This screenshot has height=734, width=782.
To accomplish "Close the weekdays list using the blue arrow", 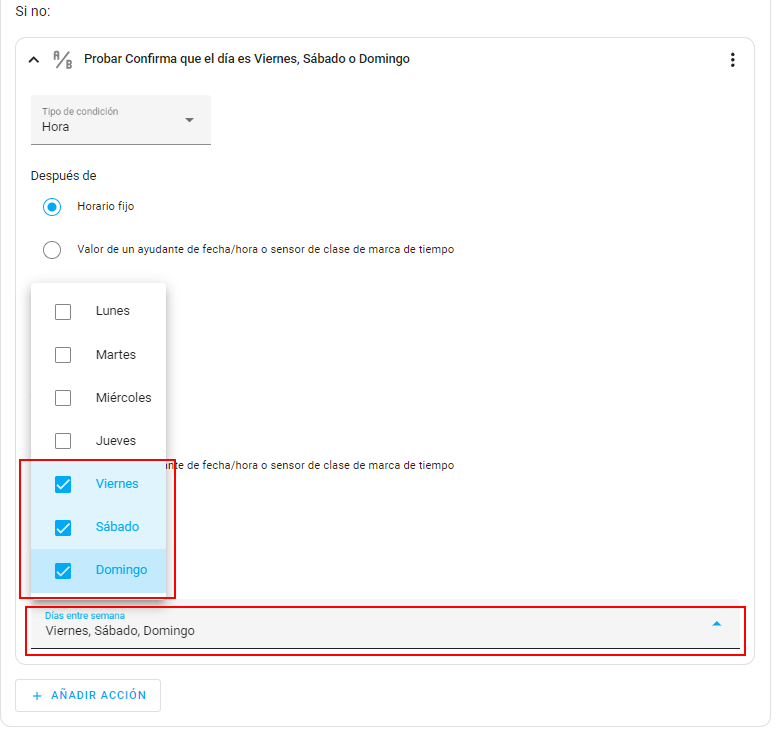I will click(x=716, y=624).
